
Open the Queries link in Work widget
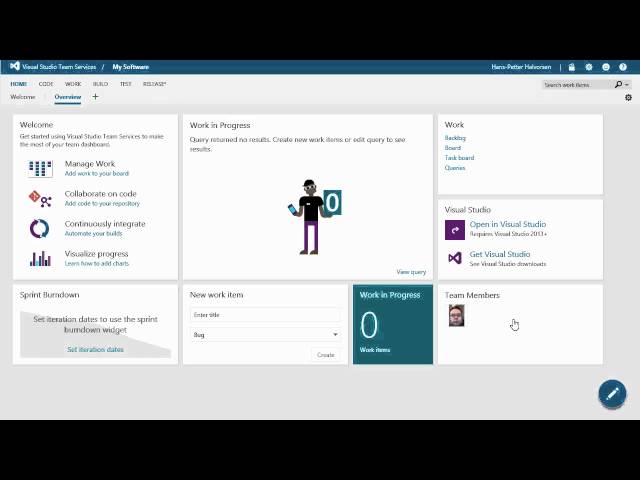(x=455, y=168)
